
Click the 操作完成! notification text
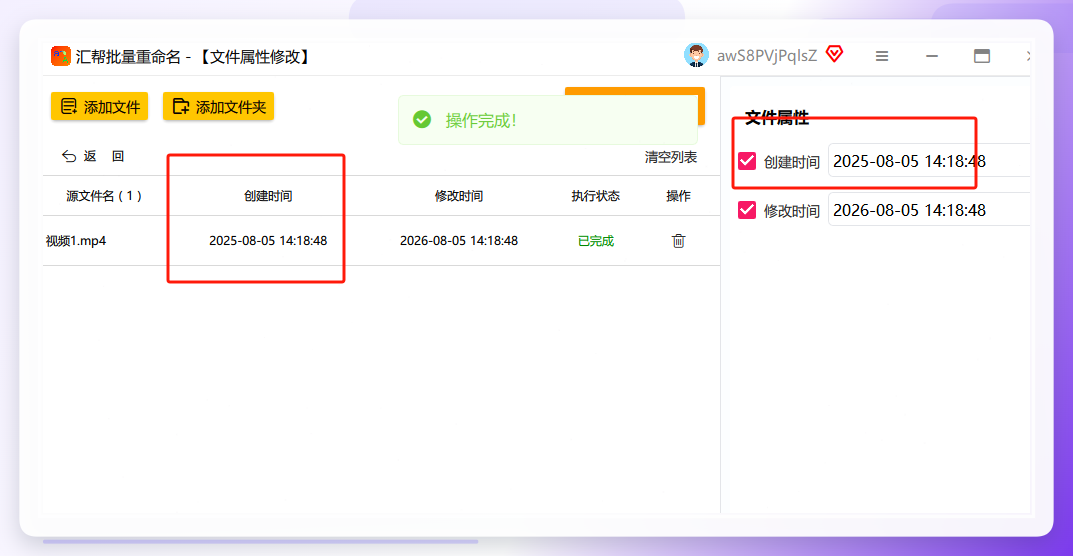click(481, 120)
